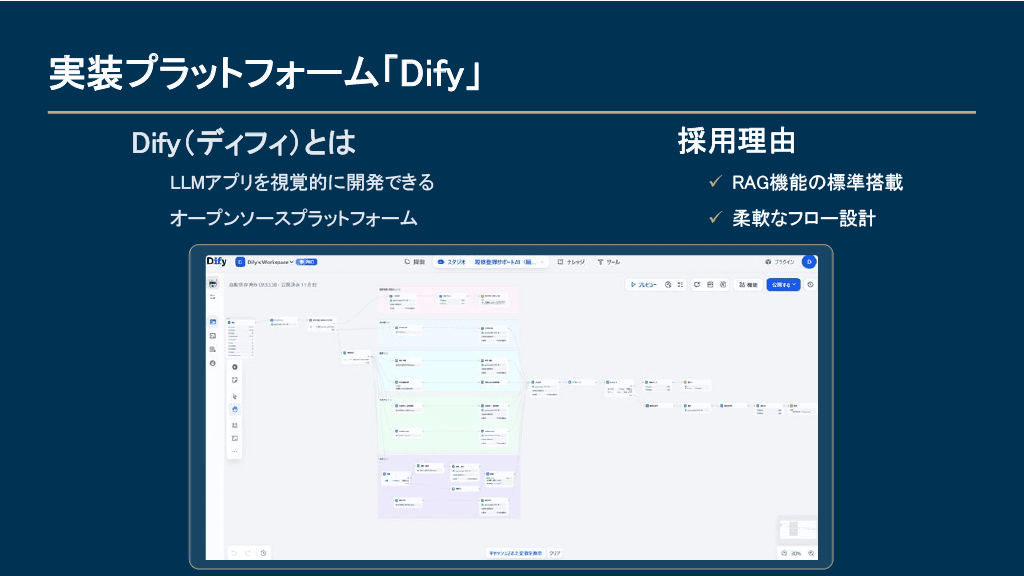The image size is (1024, 576).
Task: Click the zoom out magnifier icon
Action: click(784, 553)
